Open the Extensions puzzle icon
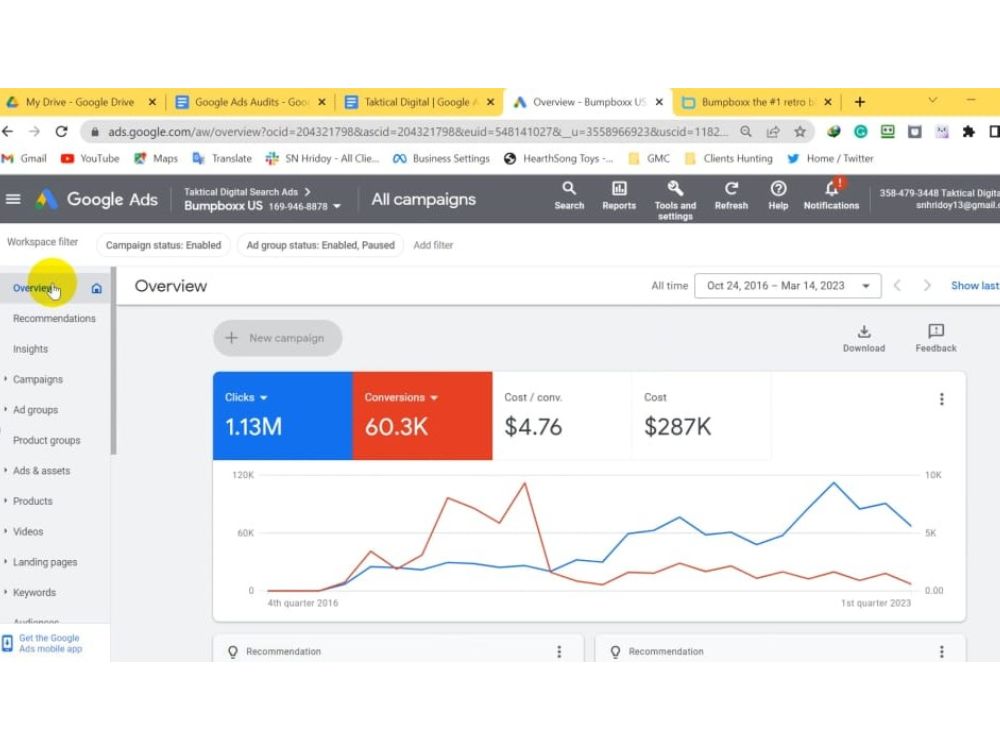 968,131
